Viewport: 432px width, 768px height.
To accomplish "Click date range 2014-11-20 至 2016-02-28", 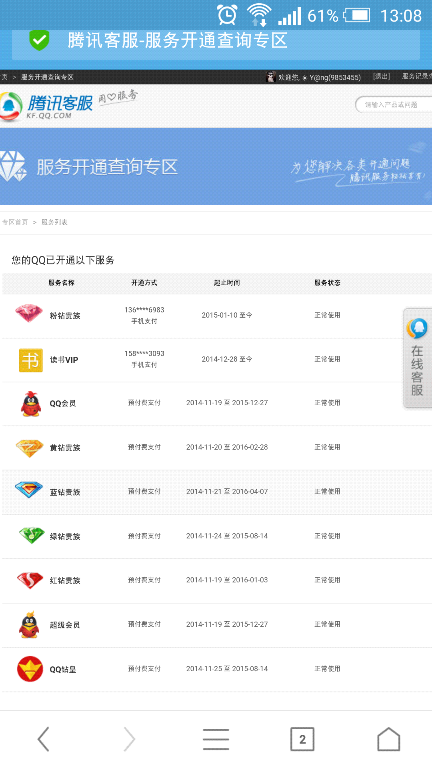I will pyautogui.click(x=227, y=447).
